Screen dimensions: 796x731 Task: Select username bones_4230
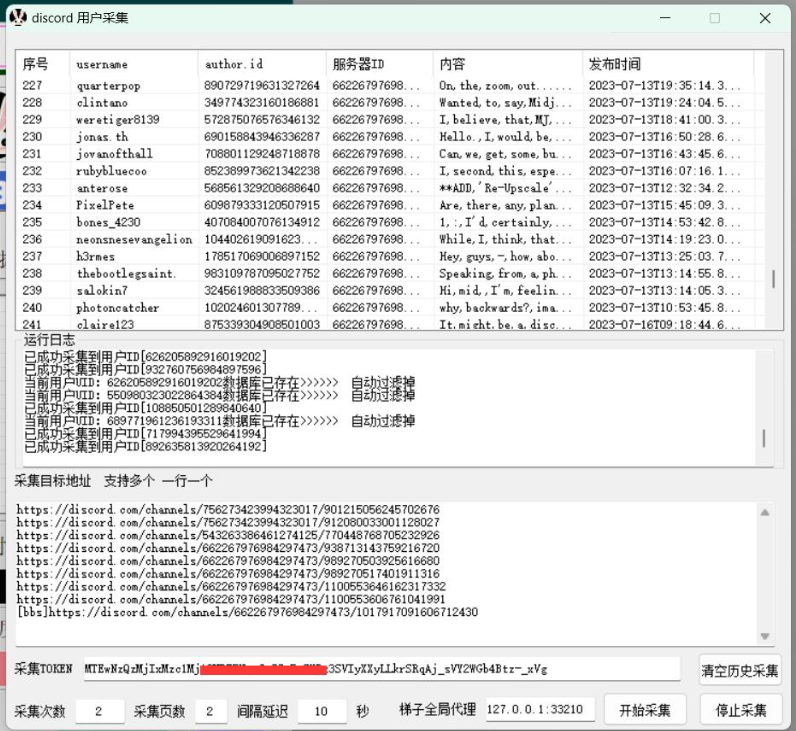click(108, 222)
